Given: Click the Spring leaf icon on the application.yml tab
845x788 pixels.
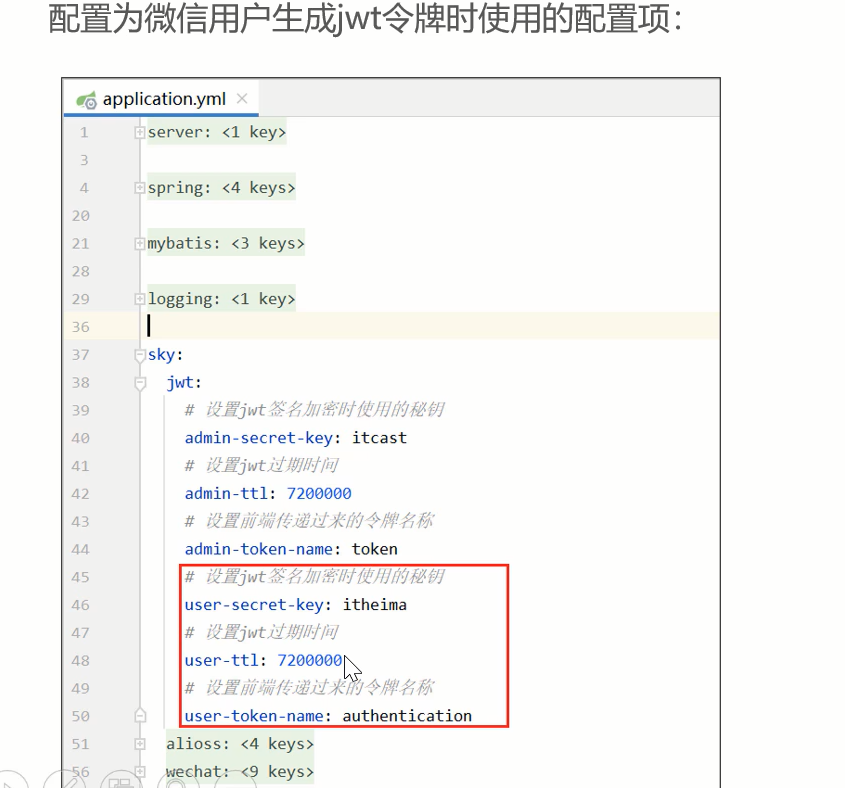Looking at the screenshot, I should click(x=86, y=100).
